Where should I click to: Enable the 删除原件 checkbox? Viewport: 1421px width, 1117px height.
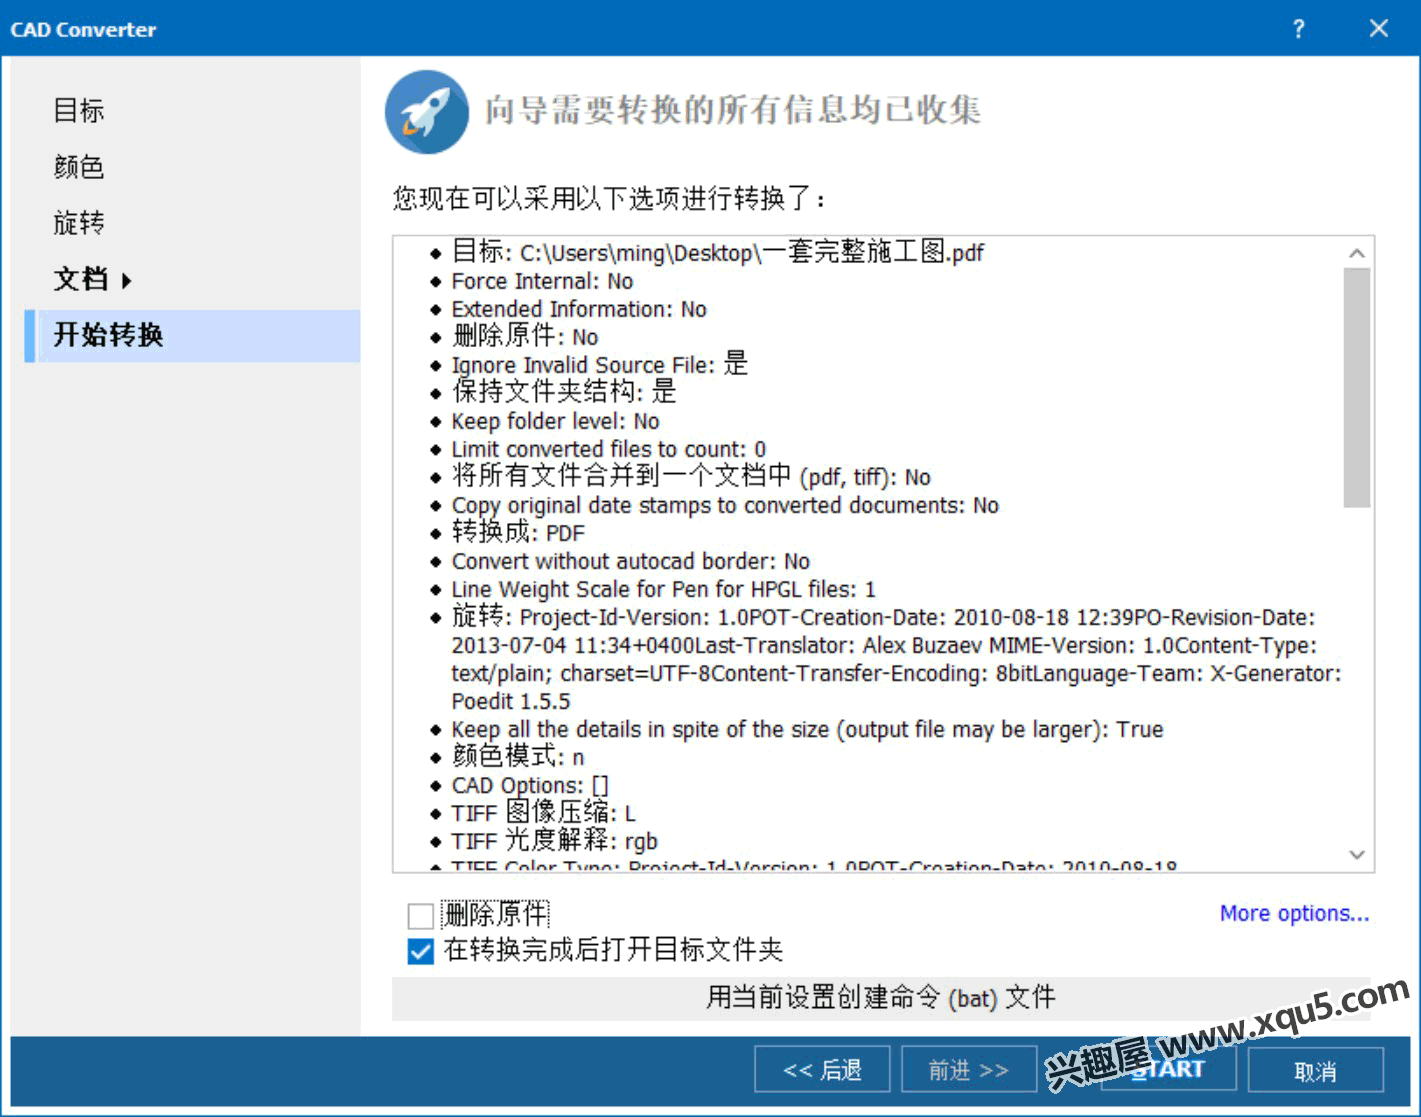421,915
